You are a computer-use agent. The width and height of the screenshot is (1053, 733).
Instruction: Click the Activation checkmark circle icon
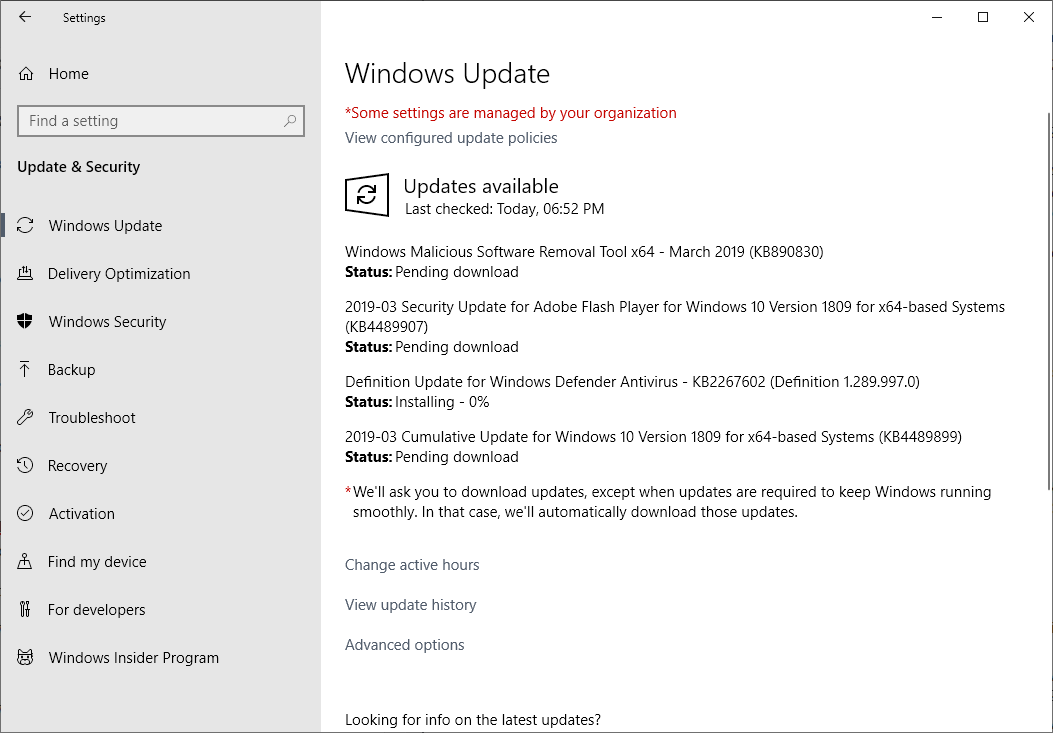coord(25,514)
